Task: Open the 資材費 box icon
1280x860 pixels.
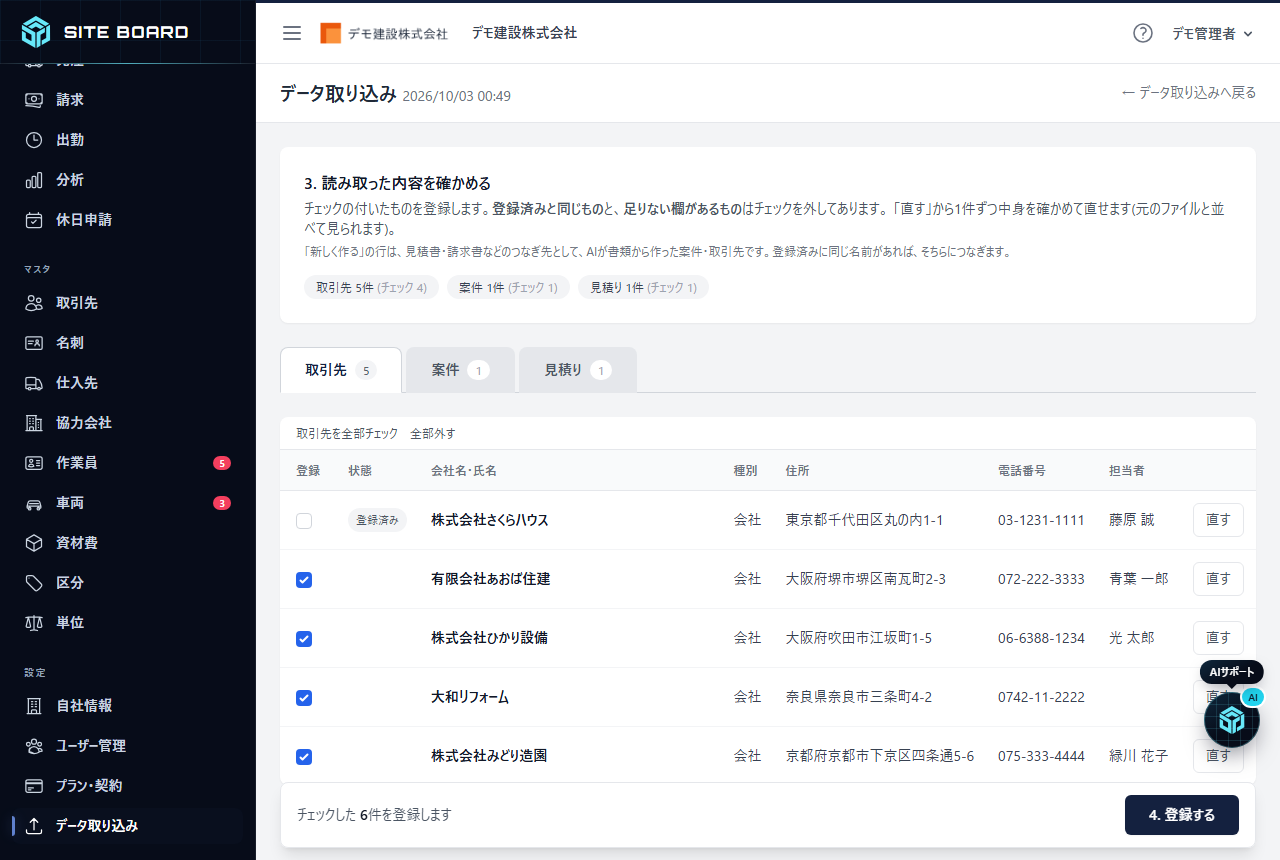Action: coord(34,543)
